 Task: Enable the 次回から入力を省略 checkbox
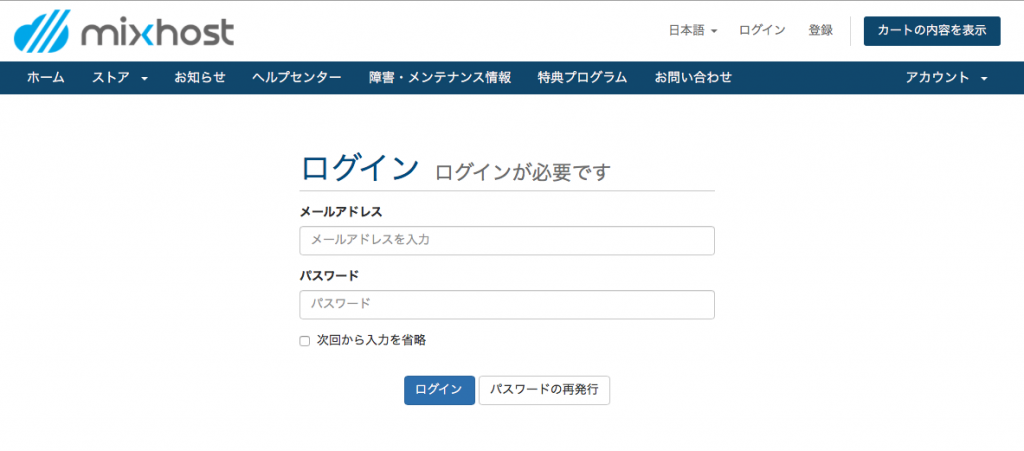click(305, 341)
